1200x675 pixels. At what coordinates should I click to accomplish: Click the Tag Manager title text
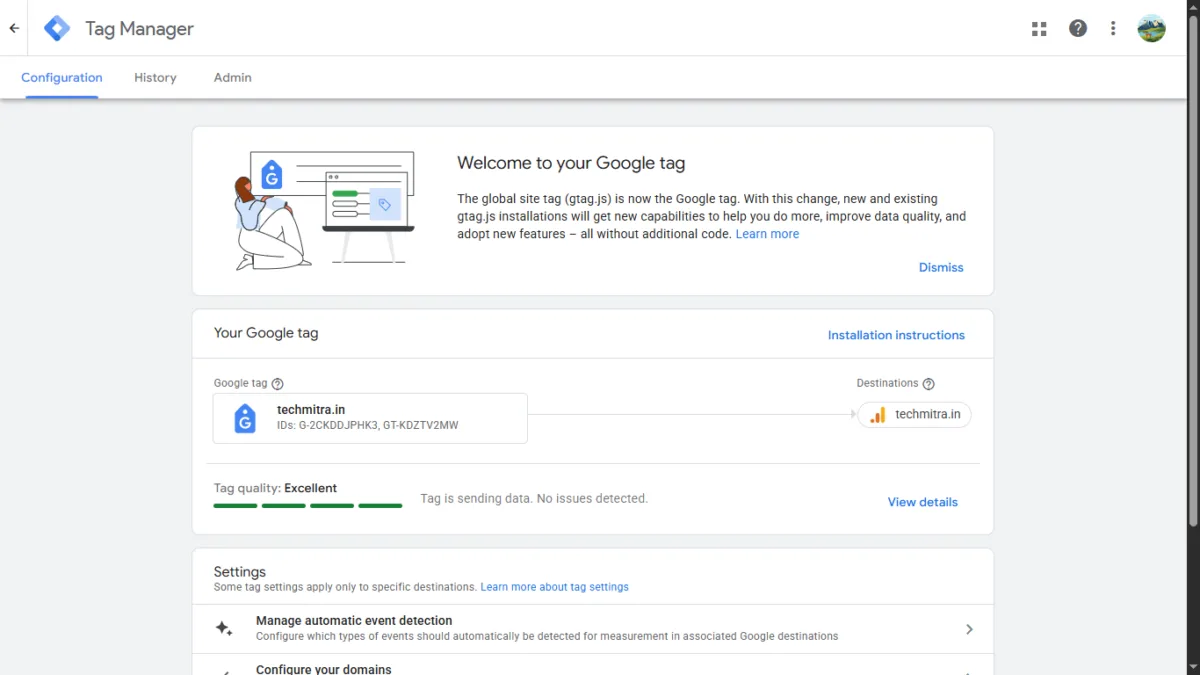pyautogui.click(x=139, y=29)
